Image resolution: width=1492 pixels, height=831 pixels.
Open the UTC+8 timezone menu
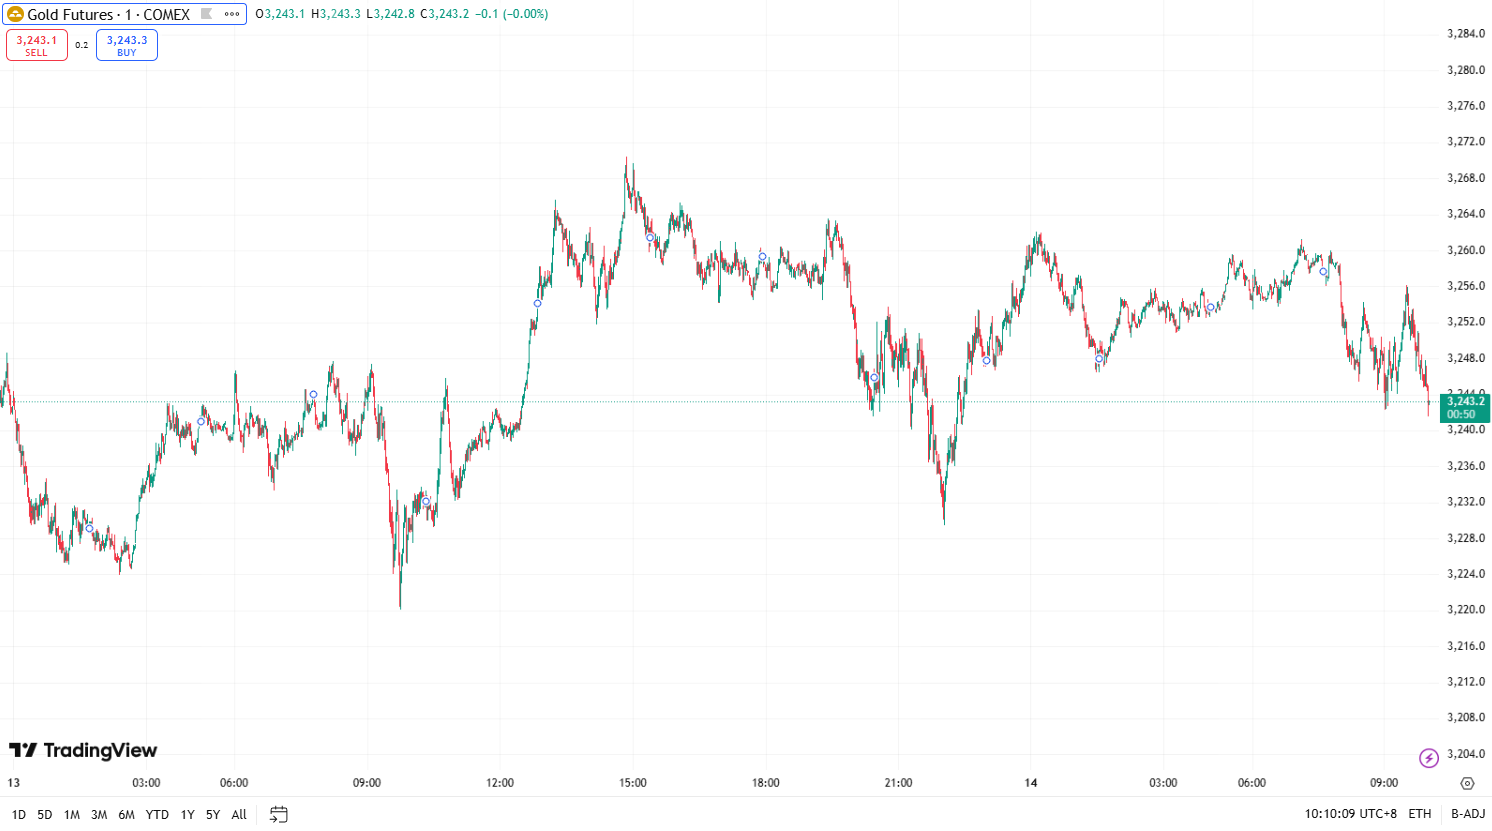point(1350,814)
